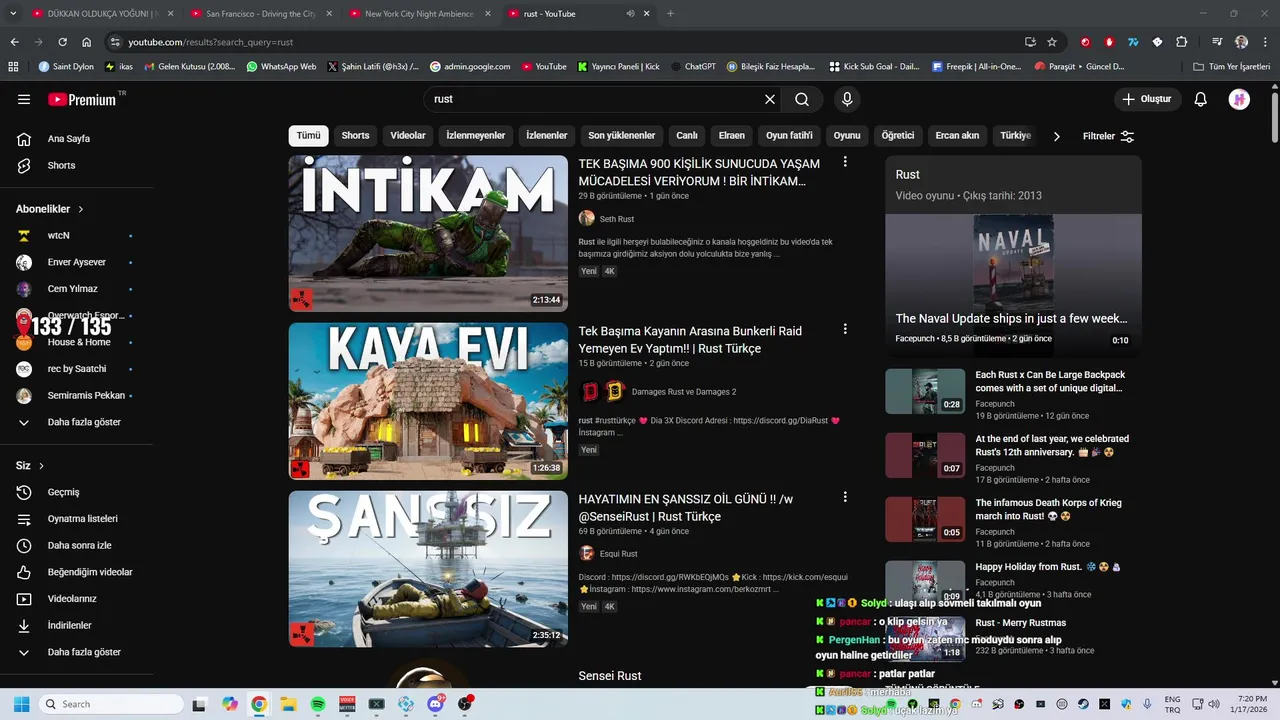Select the Oyun fatihi filter chip
This screenshot has width=1280, height=720.
789,136
